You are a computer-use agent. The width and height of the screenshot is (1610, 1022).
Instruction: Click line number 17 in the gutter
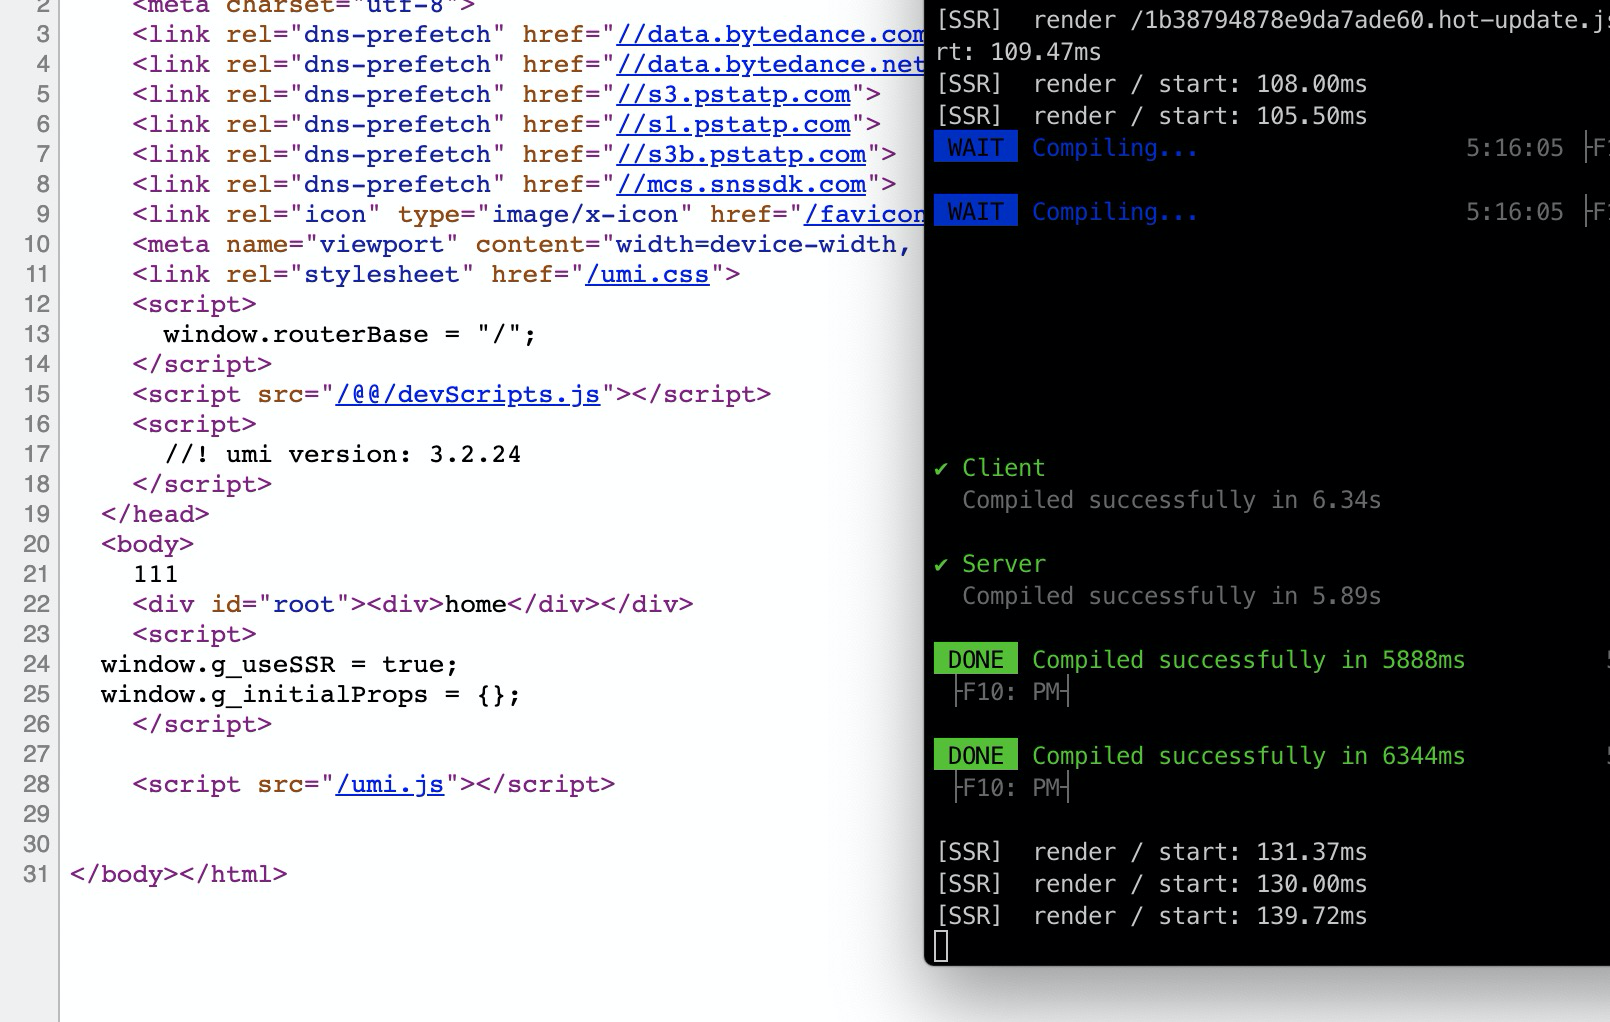36,454
